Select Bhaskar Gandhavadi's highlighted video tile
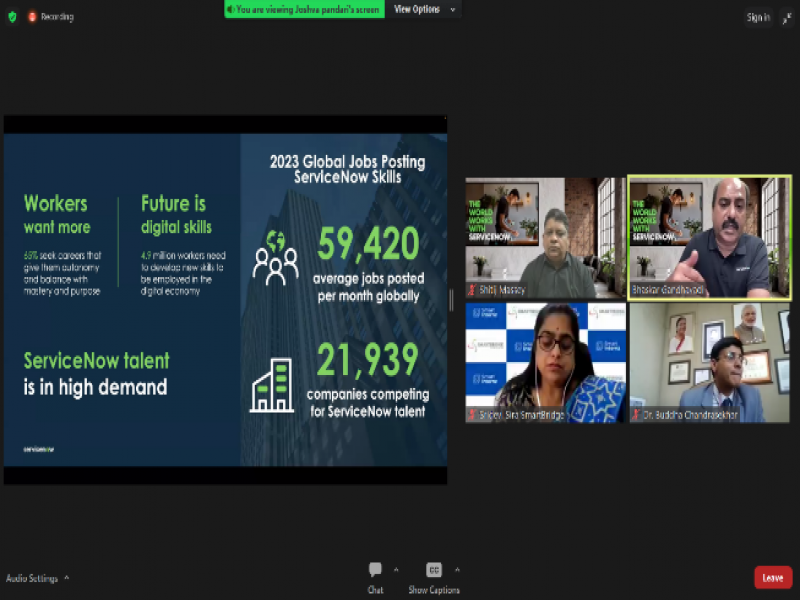800x600 pixels. [709, 237]
